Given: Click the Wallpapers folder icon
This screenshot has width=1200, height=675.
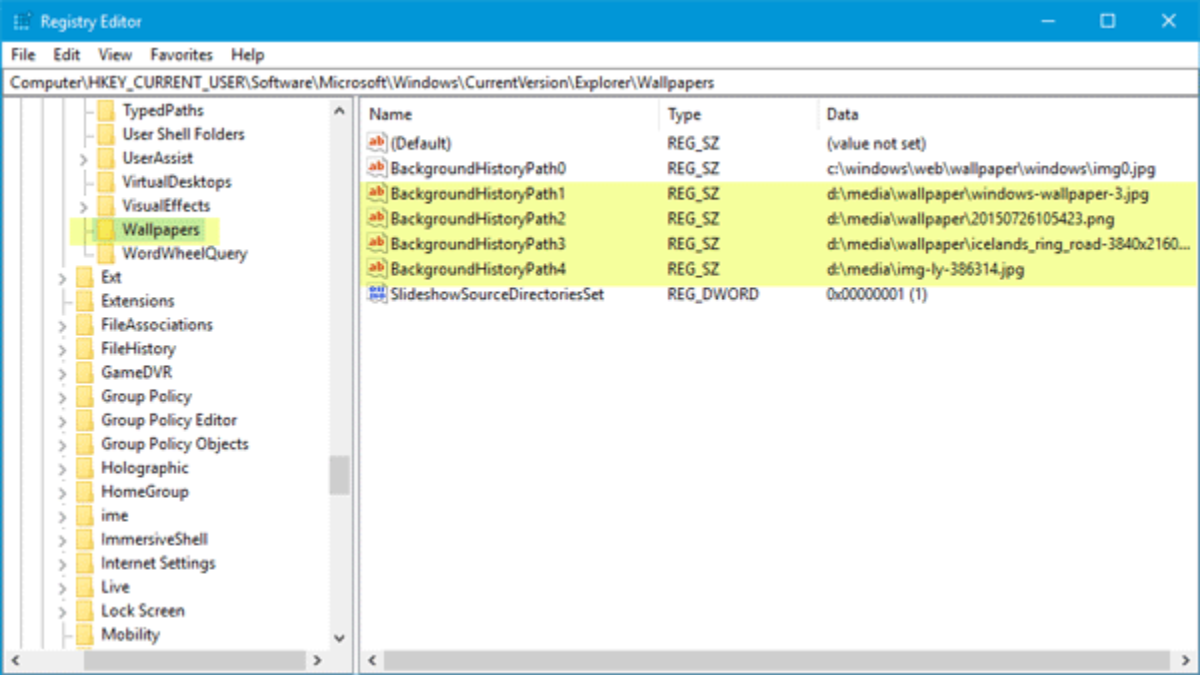Looking at the screenshot, I should point(106,230).
